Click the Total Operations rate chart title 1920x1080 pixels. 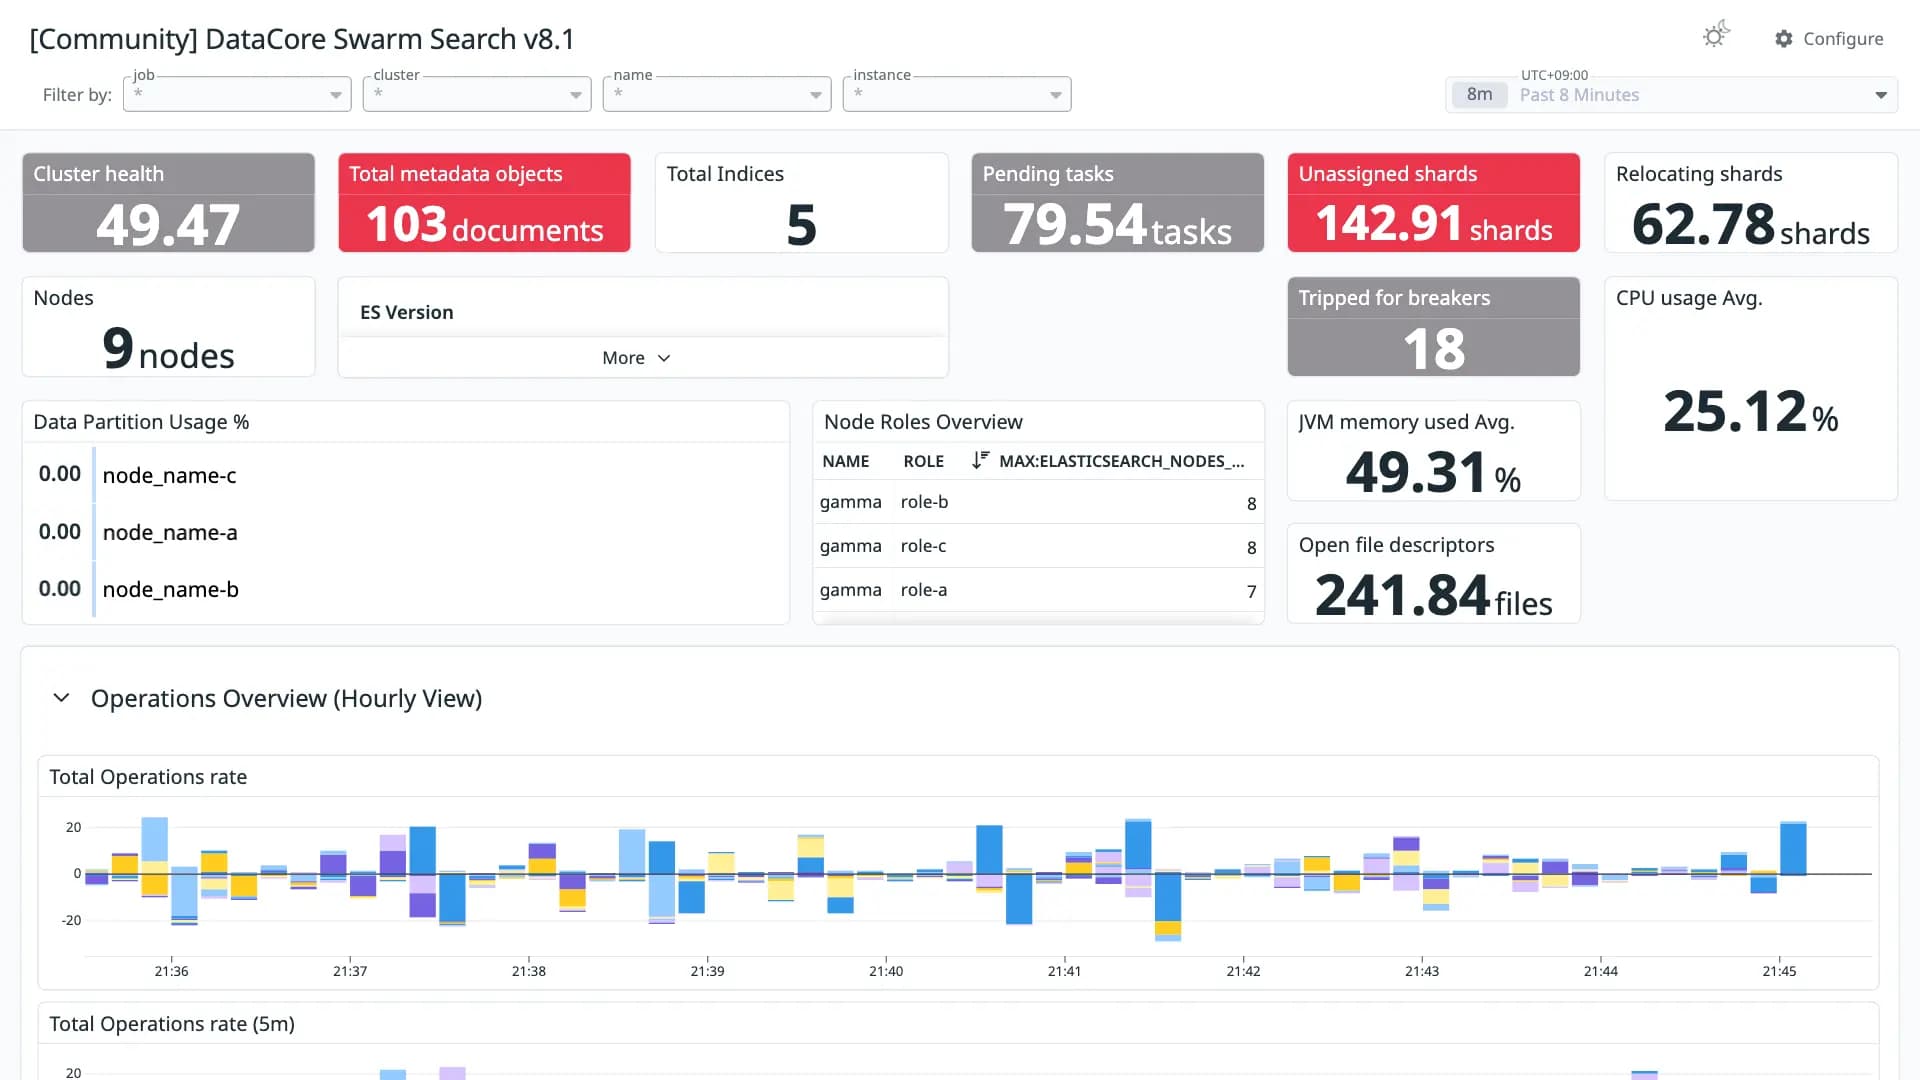(148, 777)
